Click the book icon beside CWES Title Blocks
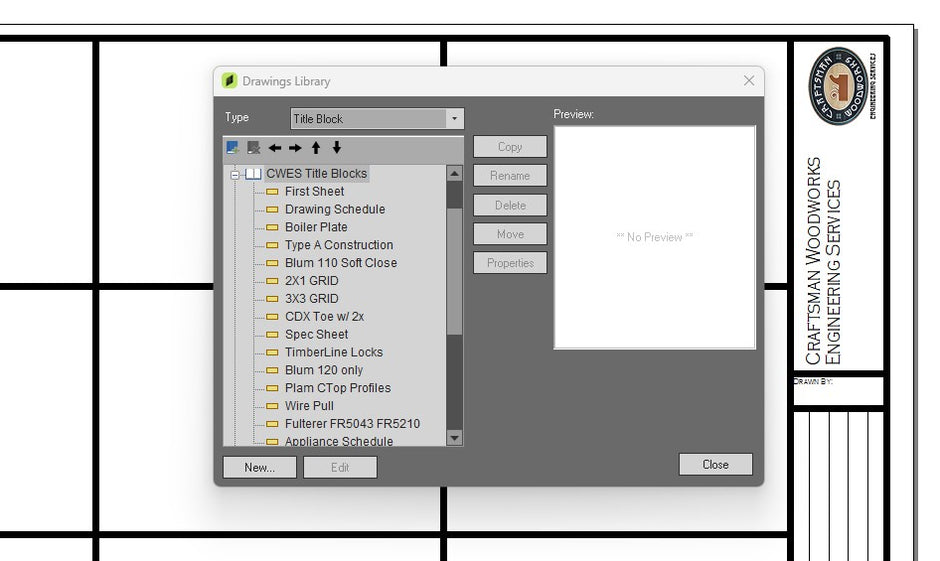 click(254, 174)
